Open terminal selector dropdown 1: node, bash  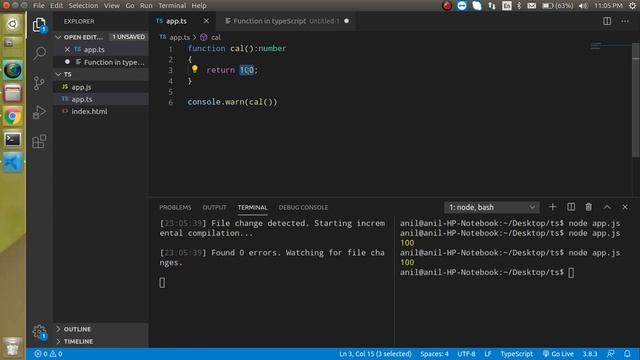[x=491, y=207]
